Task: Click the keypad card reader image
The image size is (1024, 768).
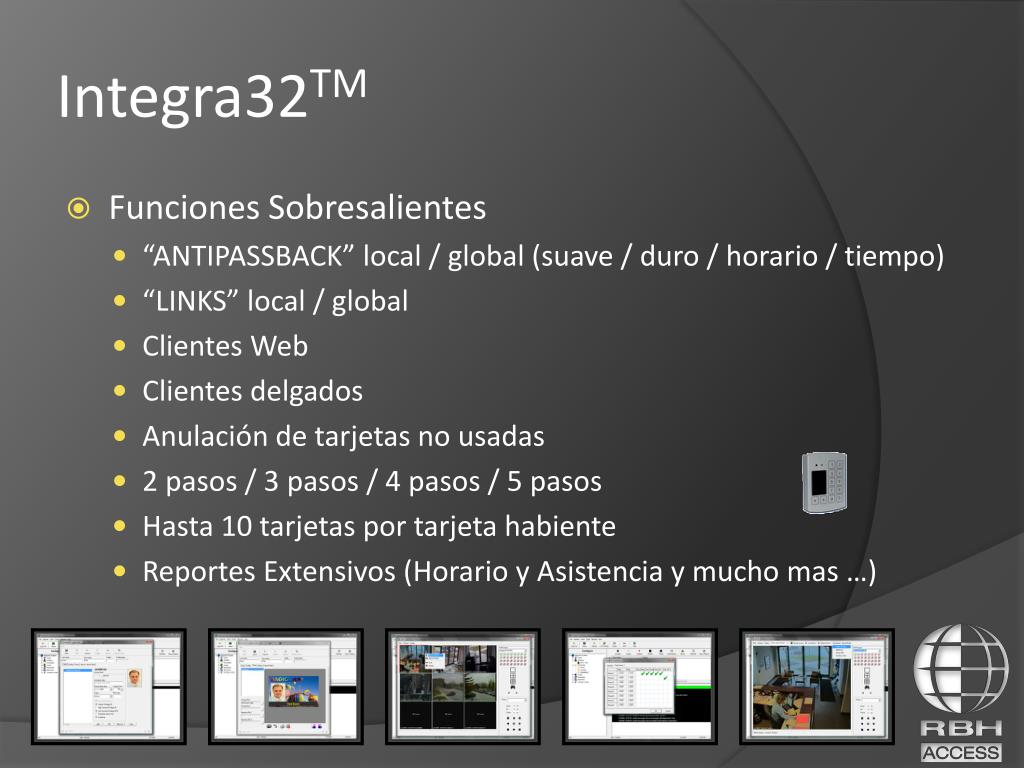Action: coord(825,483)
